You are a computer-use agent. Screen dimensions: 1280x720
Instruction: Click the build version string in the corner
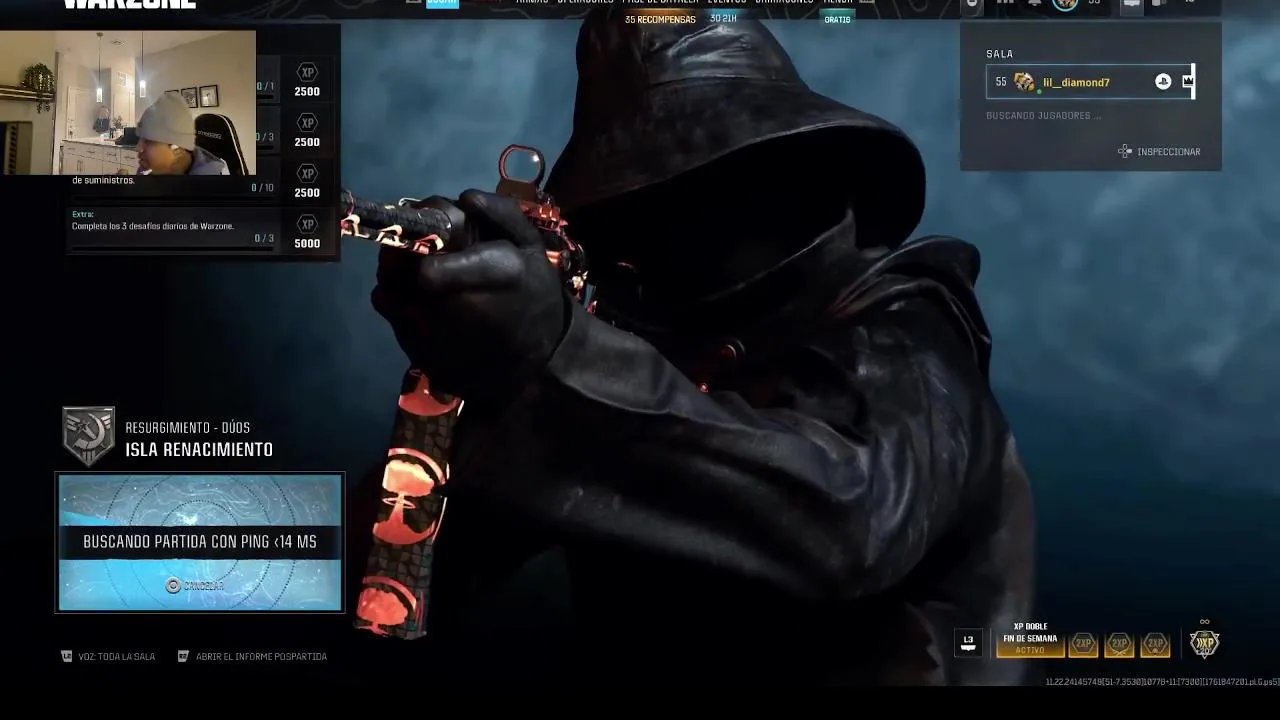pyautogui.click(x=1161, y=682)
